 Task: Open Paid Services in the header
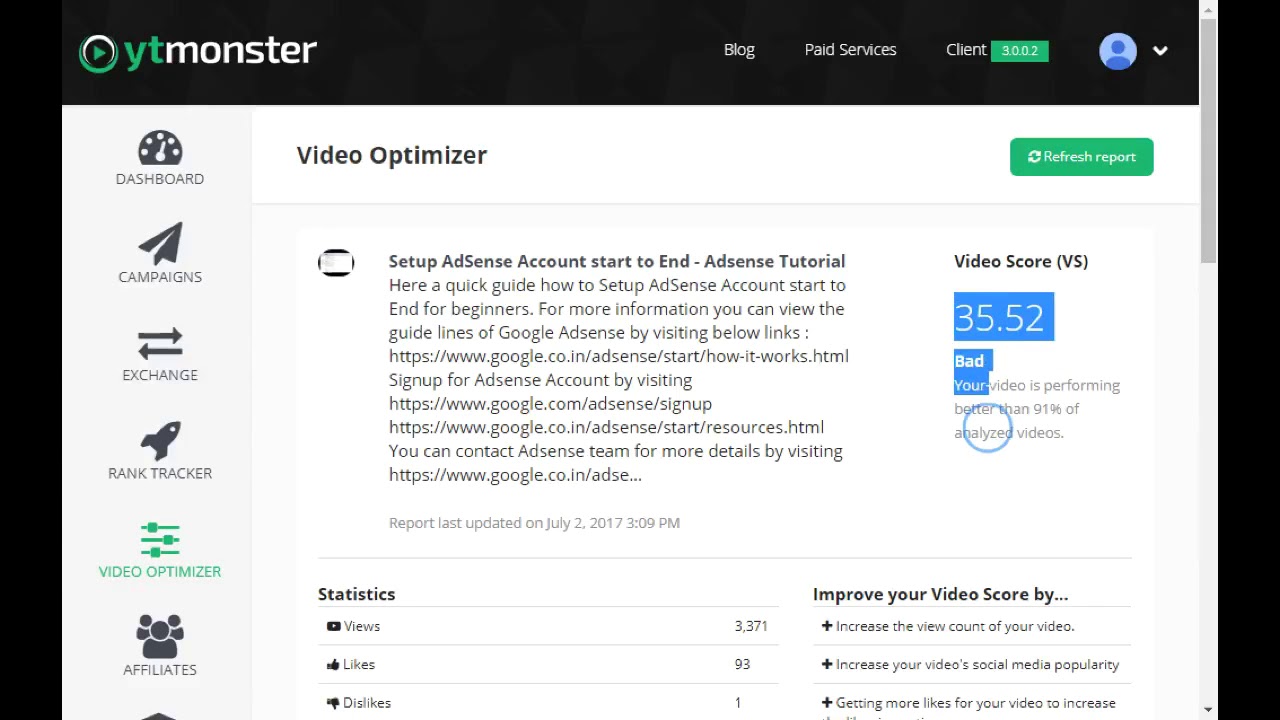coord(850,50)
